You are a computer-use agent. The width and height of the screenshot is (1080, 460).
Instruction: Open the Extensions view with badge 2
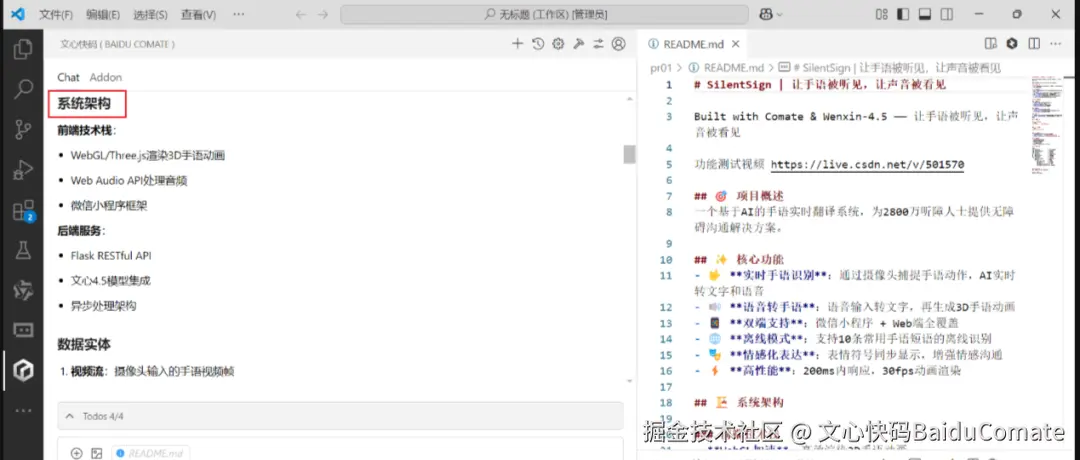[23, 210]
